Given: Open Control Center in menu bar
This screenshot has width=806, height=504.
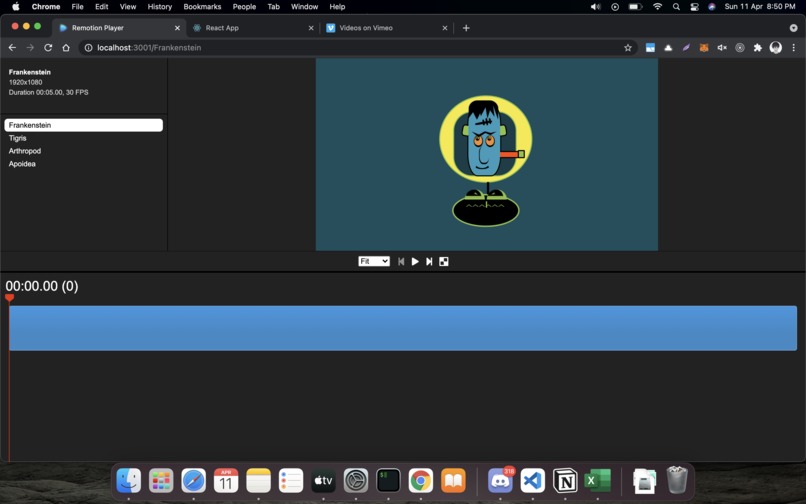Looking at the screenshot, I should [x=694, y=7].
